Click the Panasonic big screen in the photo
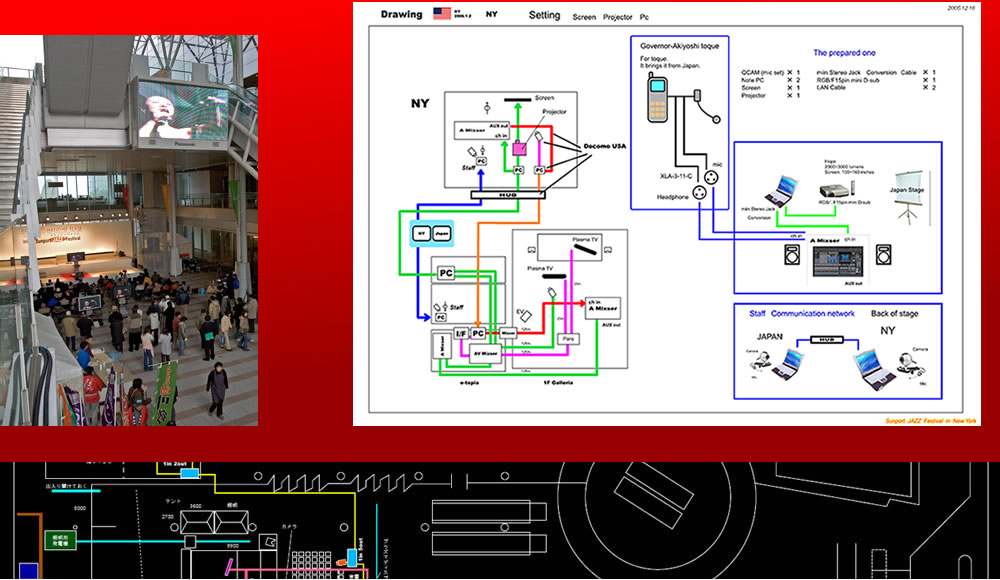Image resolution: width=1000 pixels, height=580 pixels. [182, 112]
